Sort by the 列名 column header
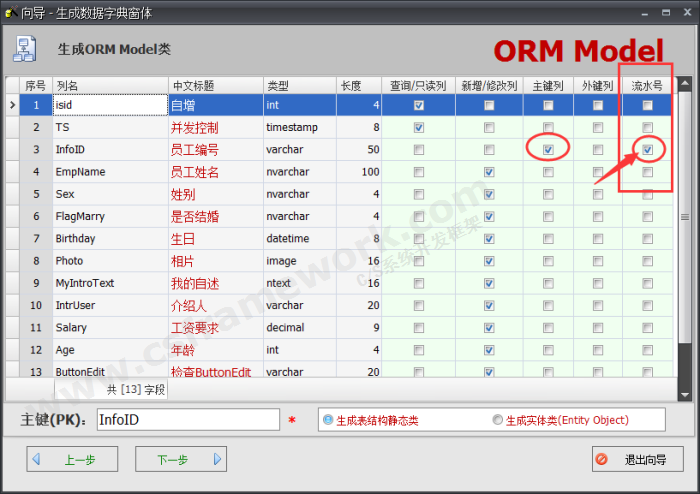 (x=110, y=86)
